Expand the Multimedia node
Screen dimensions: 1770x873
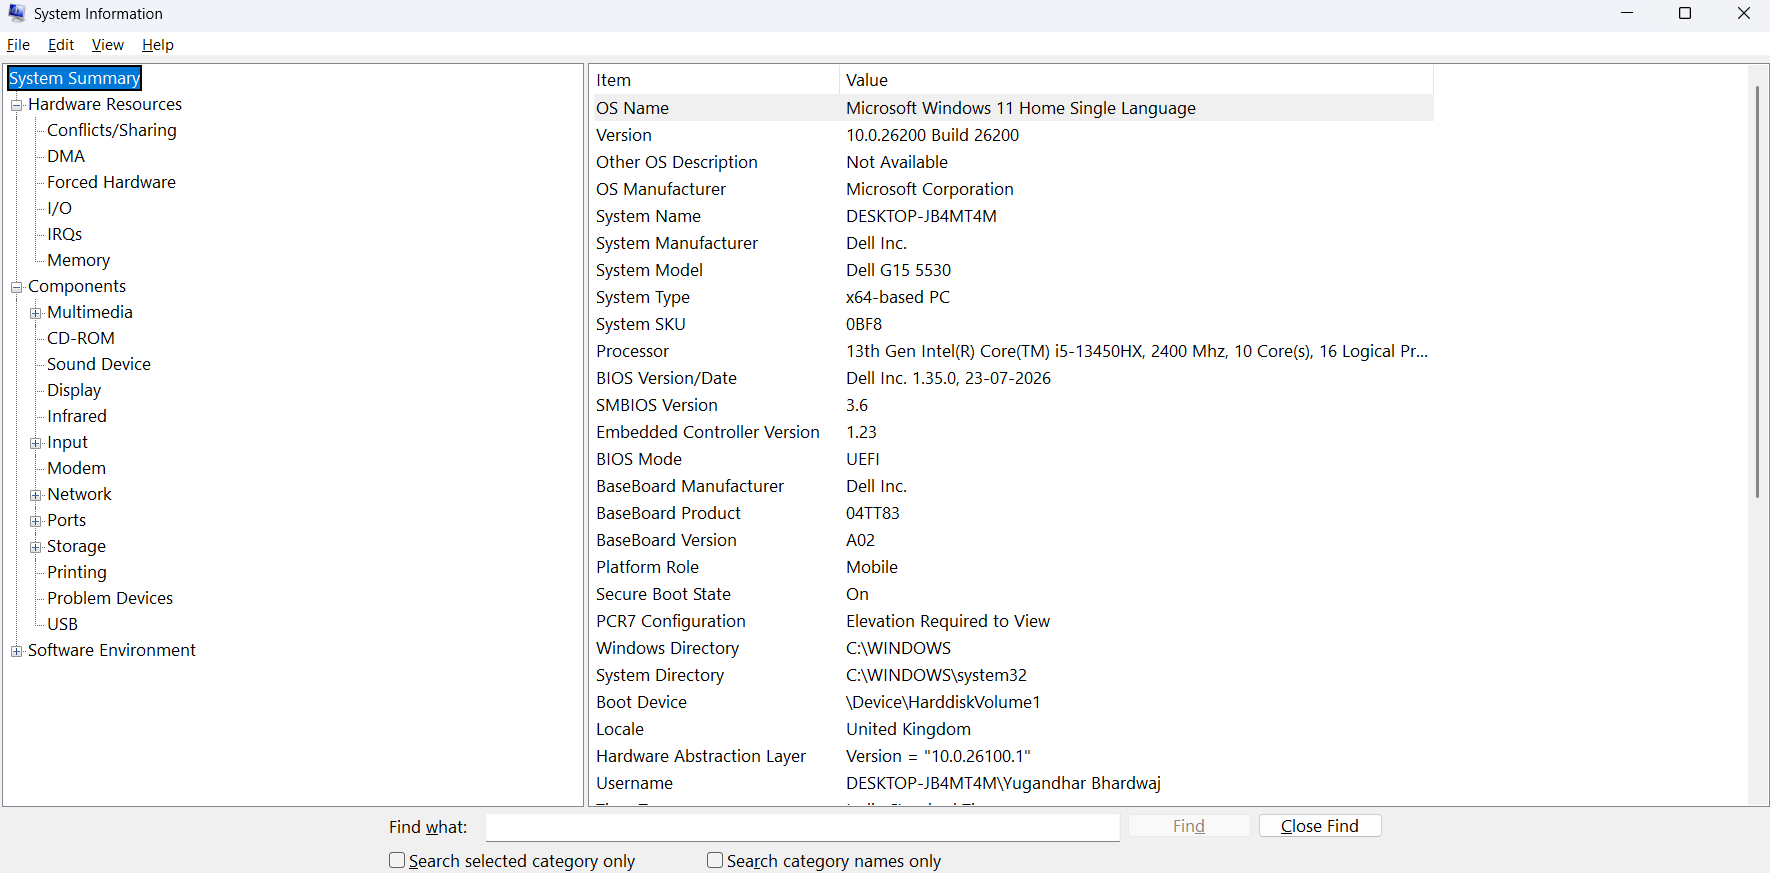(36, 313)
